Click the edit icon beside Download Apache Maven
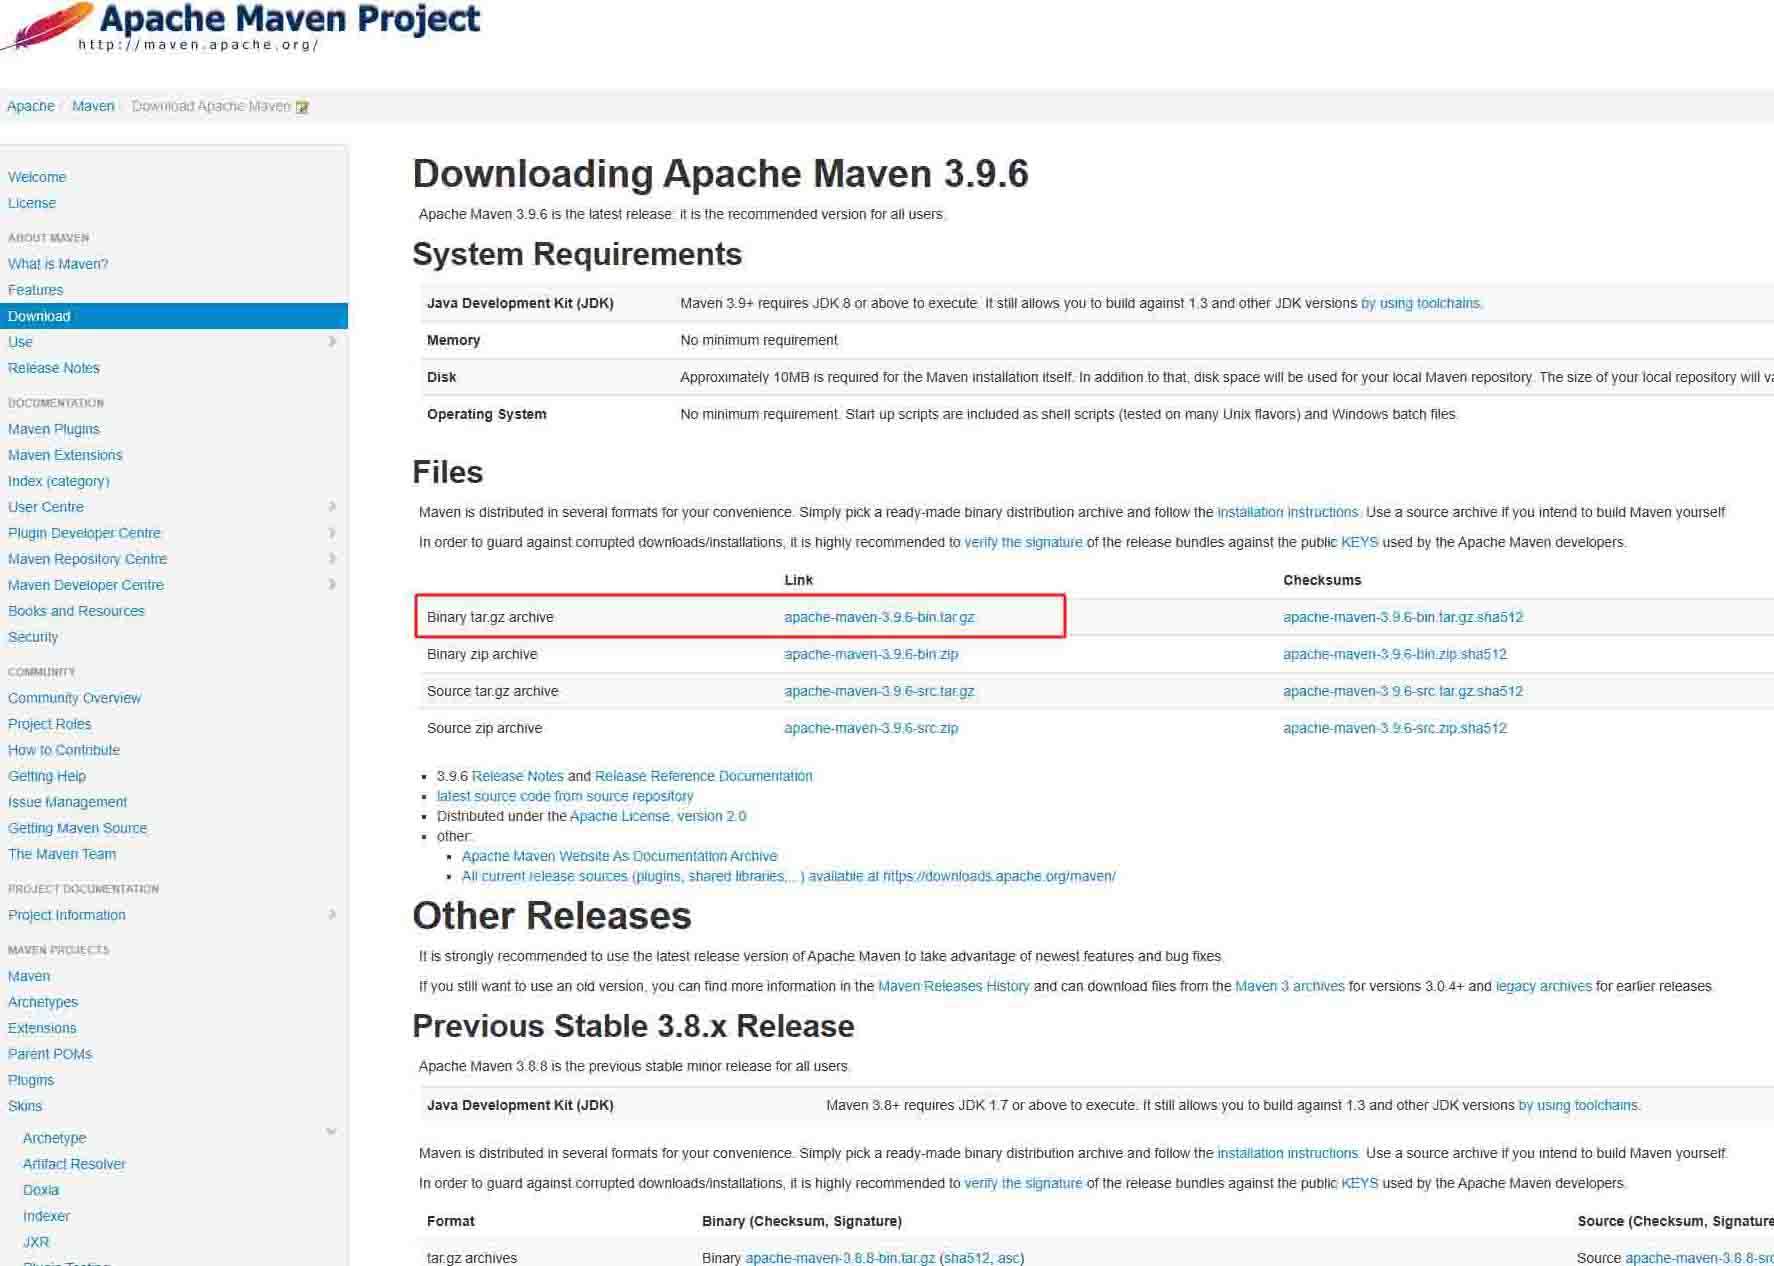 point(302,107)
